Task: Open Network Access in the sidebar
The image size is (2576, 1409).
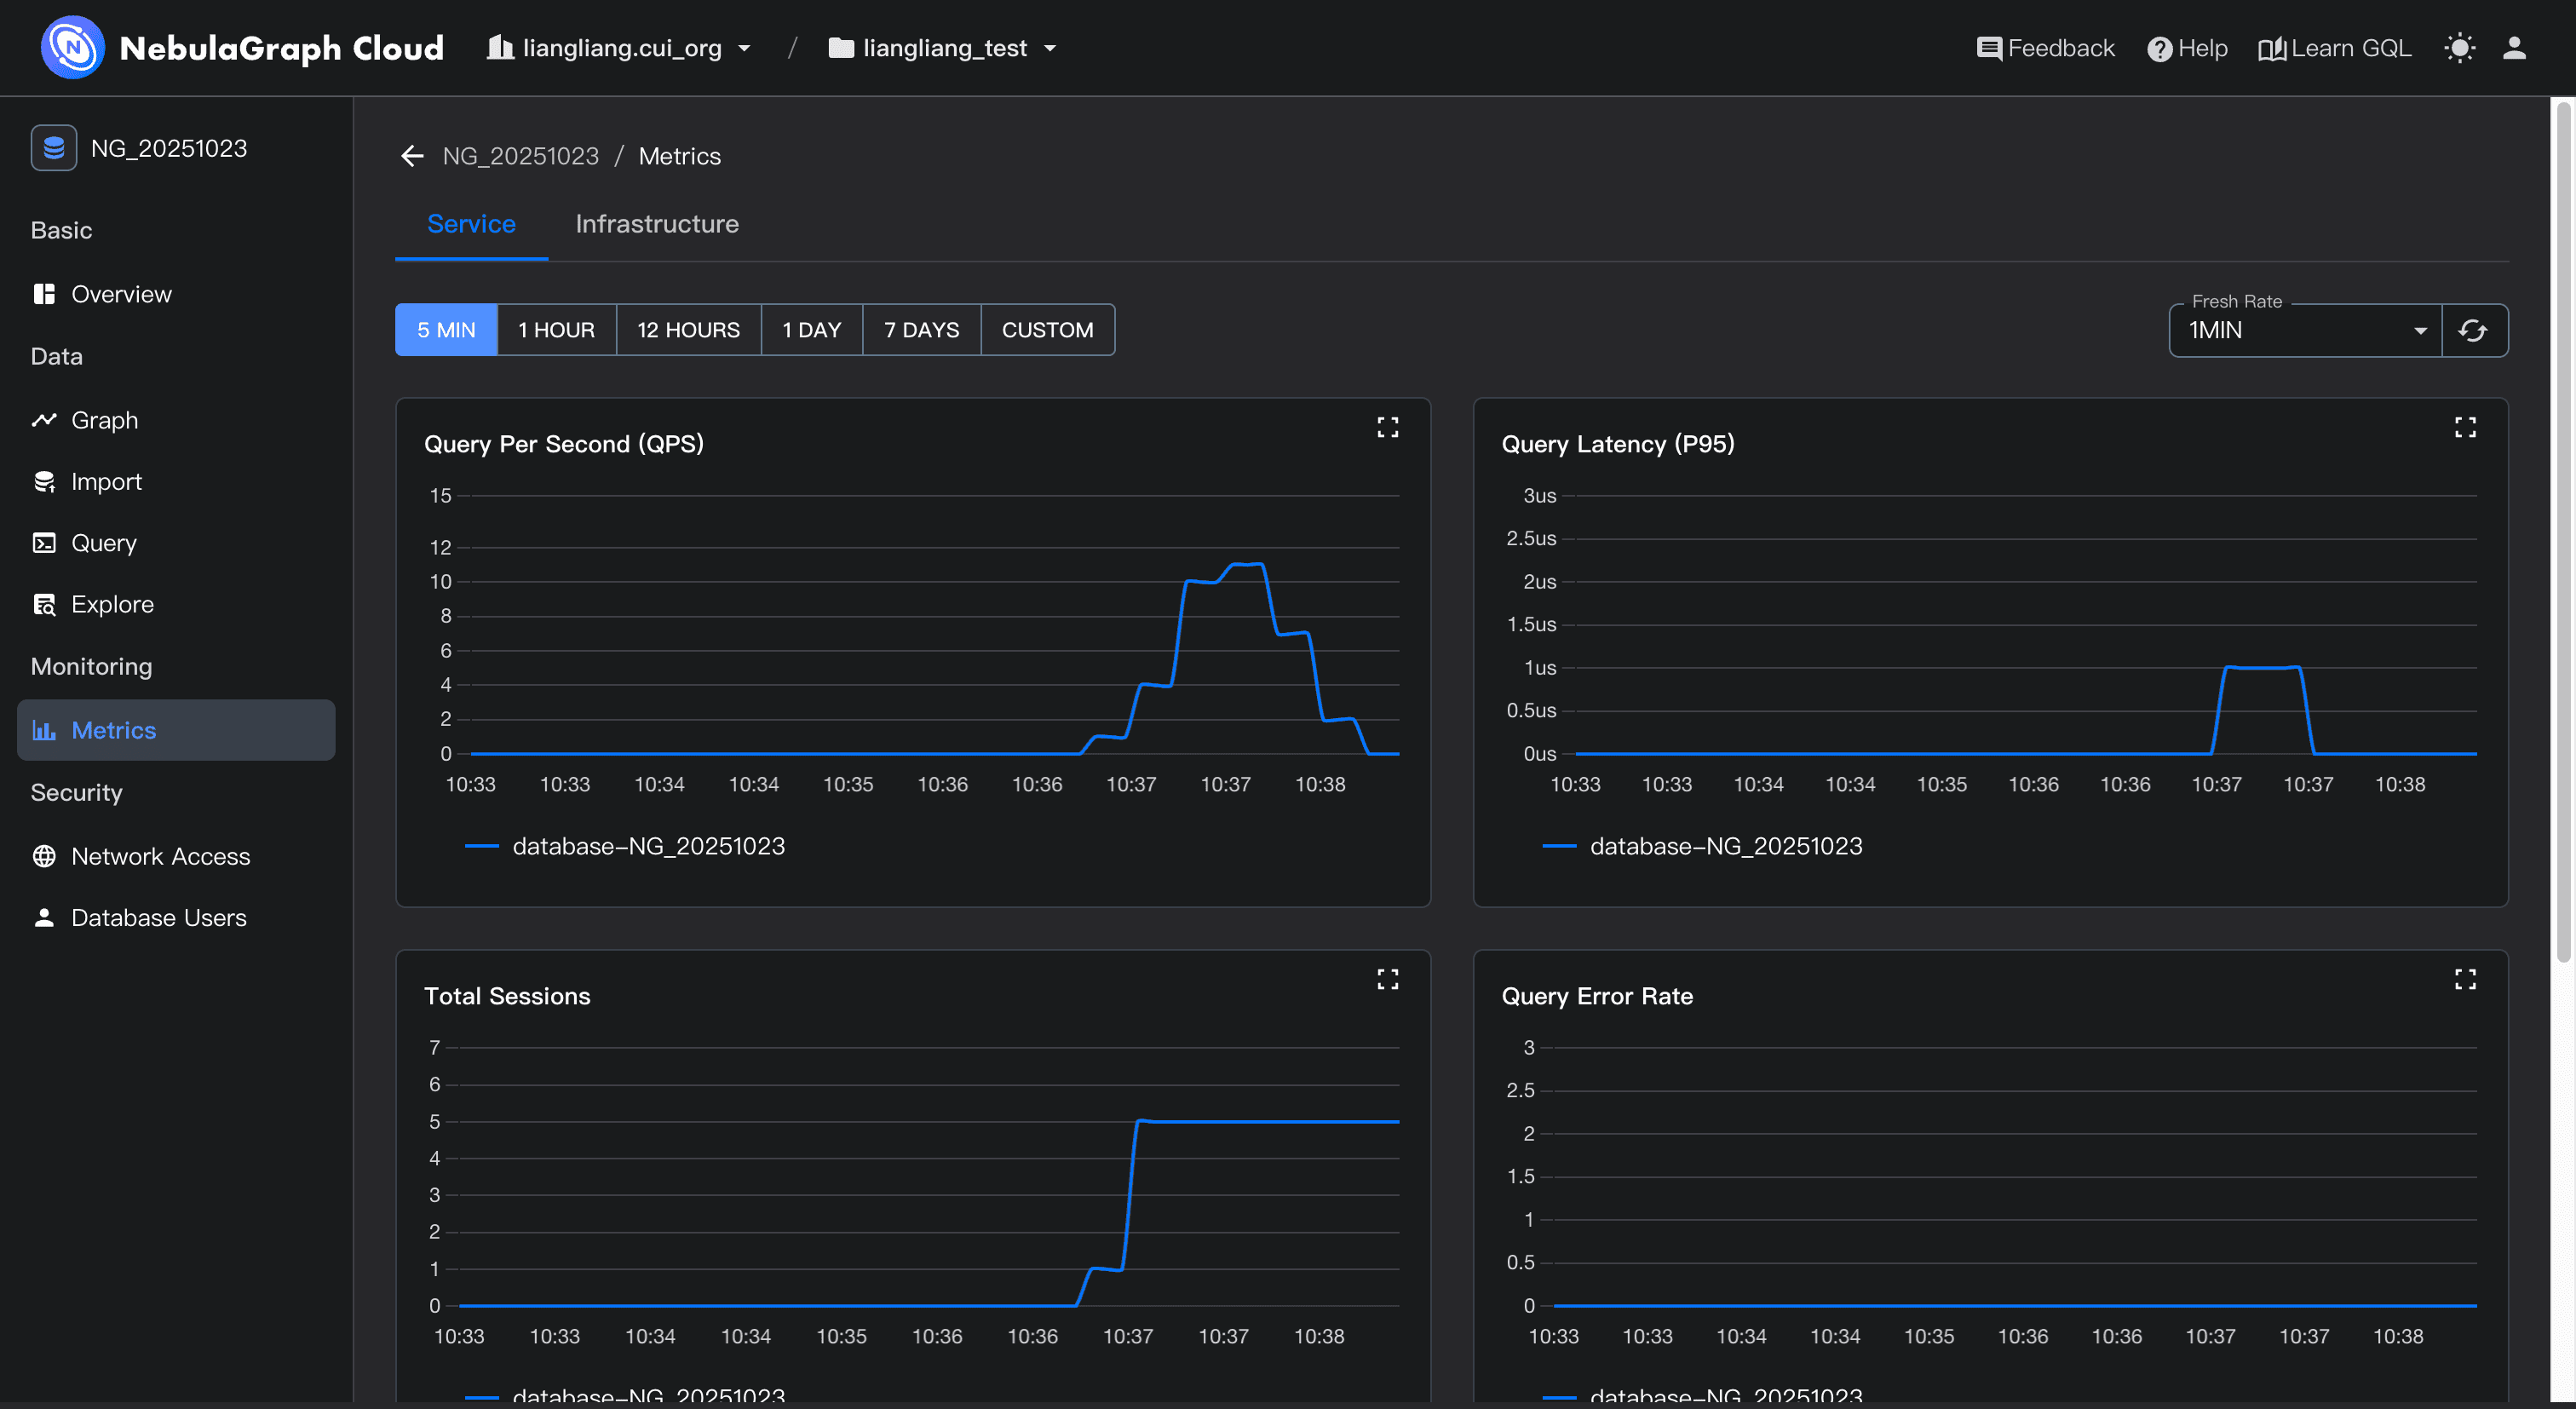Action: [x=160, y=856]
